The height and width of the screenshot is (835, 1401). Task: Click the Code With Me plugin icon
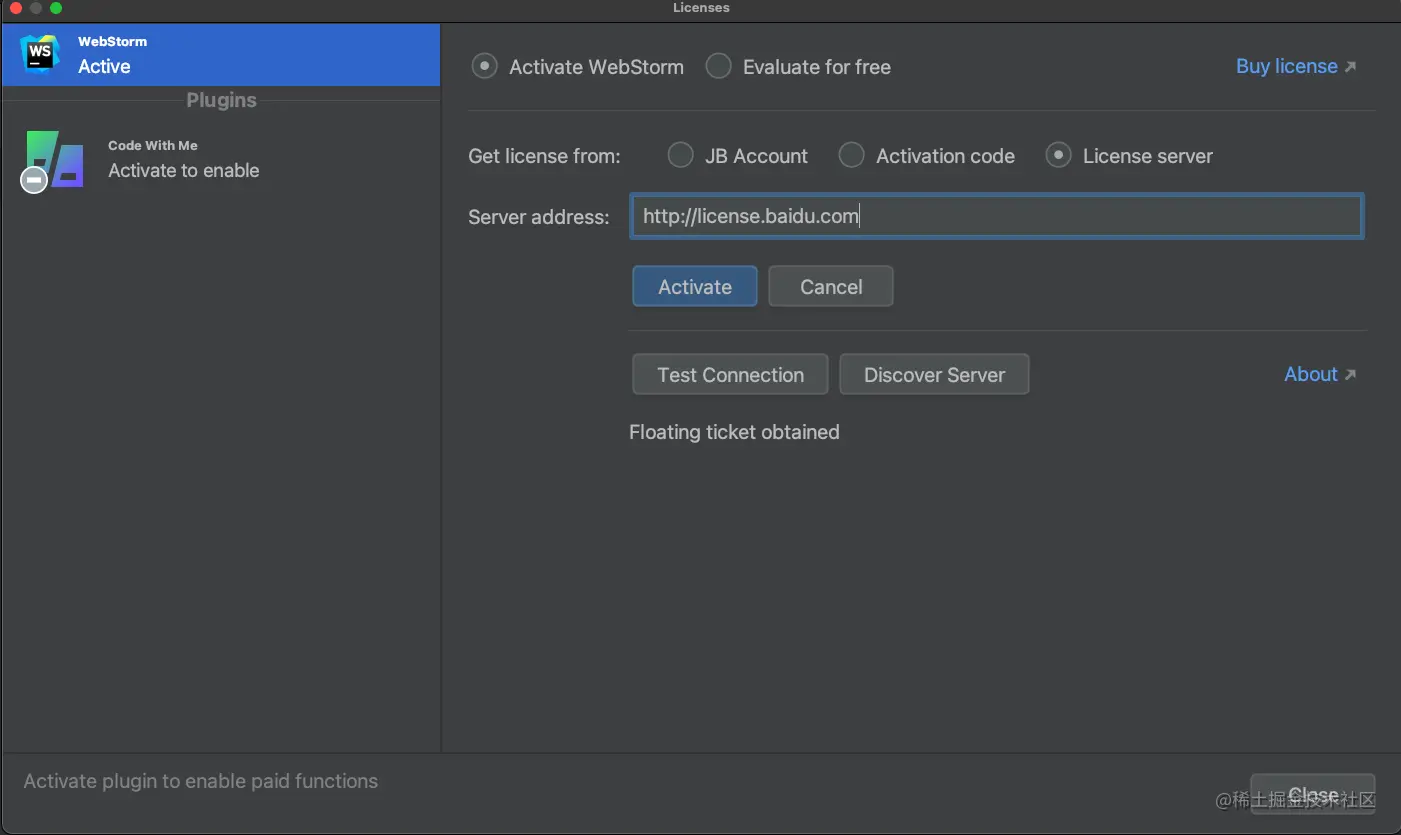pyautogui.click(x=53, y=160)
